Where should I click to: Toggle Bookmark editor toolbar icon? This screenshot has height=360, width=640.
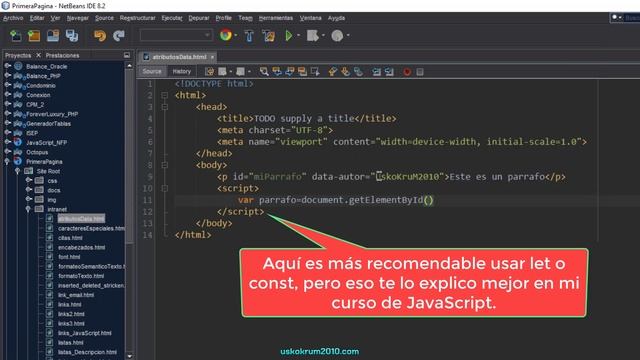[x=358, y=72]
